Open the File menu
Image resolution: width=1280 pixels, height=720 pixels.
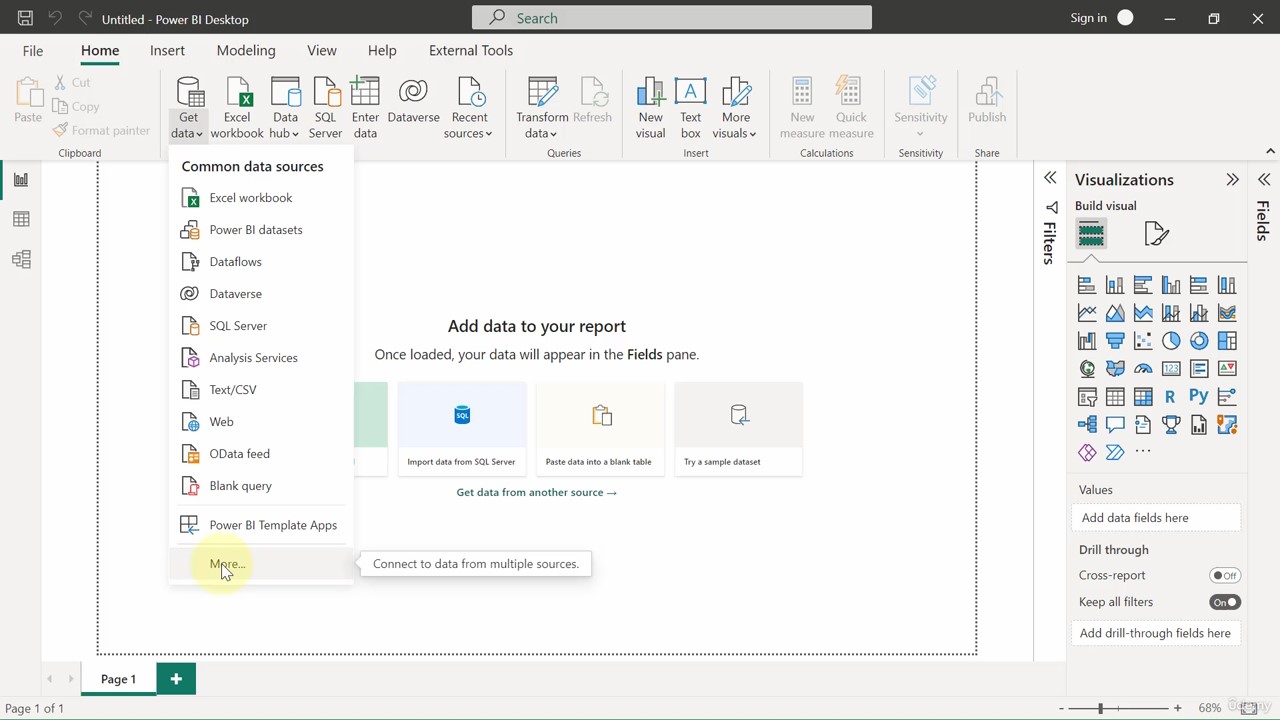point(33,50)
